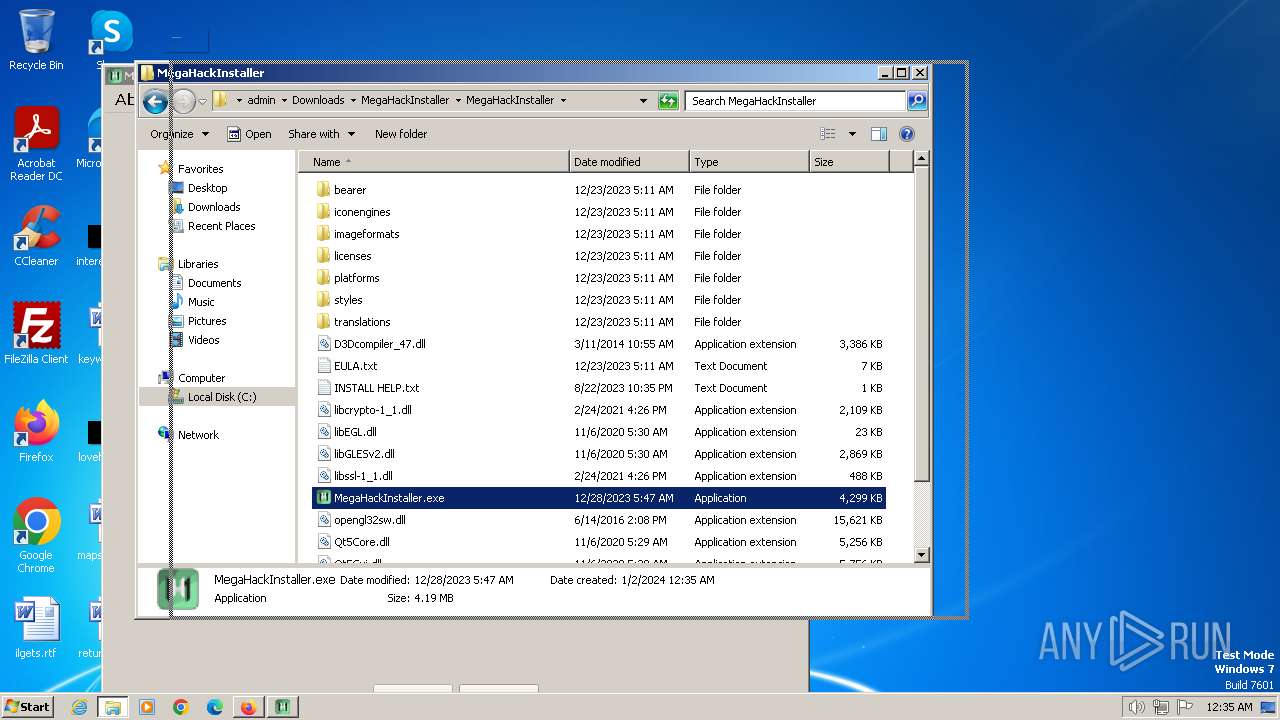Viewport: 1280px width, 720px height.
Task: Select Recent Places in Favorites
Action: coord(221,226)
